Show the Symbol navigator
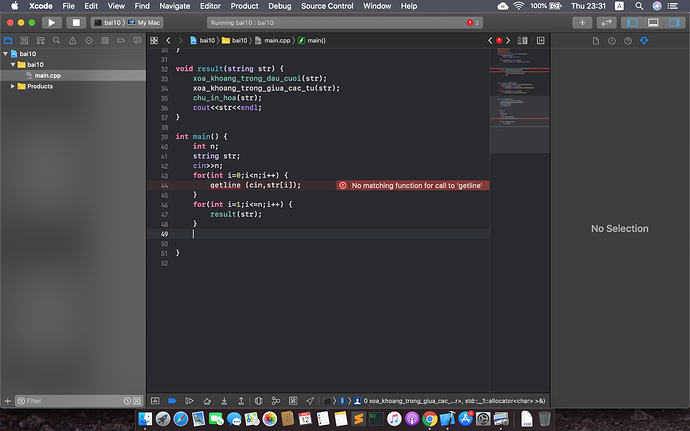 coord(40,41)
